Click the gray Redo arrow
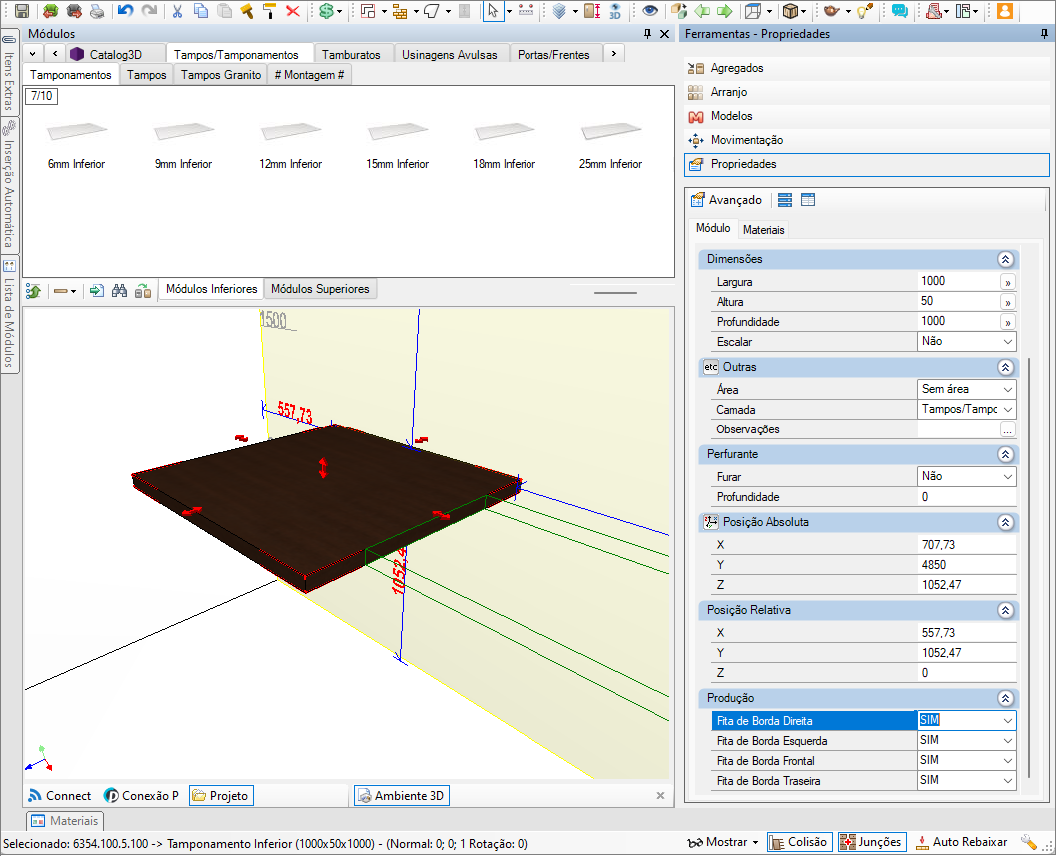 [x=149, y=11]
